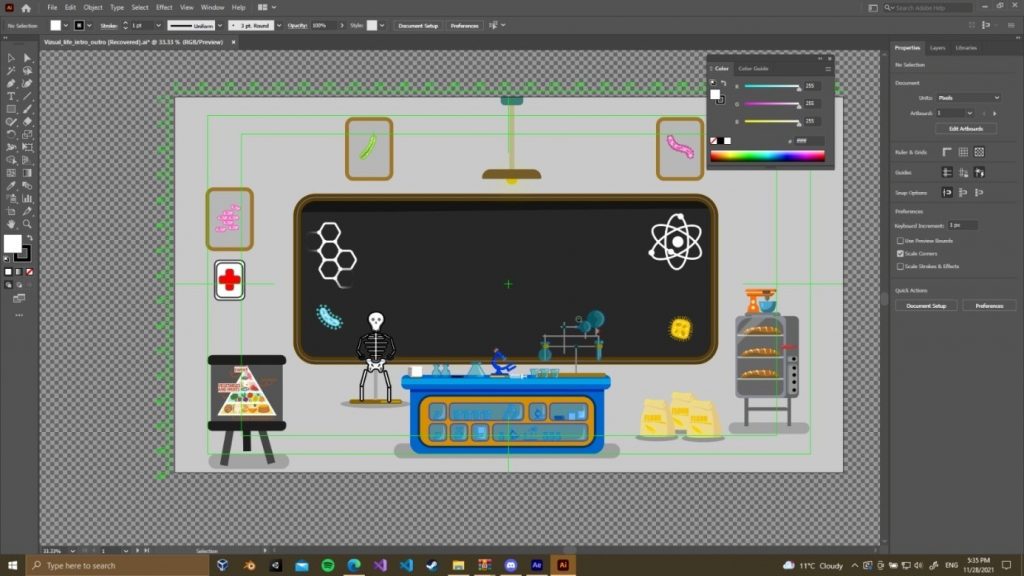The height and width of the screenshot is (576, 1024).
Task: Open the Units dropdown set to Pixels
Action: (x=967, y=97)
